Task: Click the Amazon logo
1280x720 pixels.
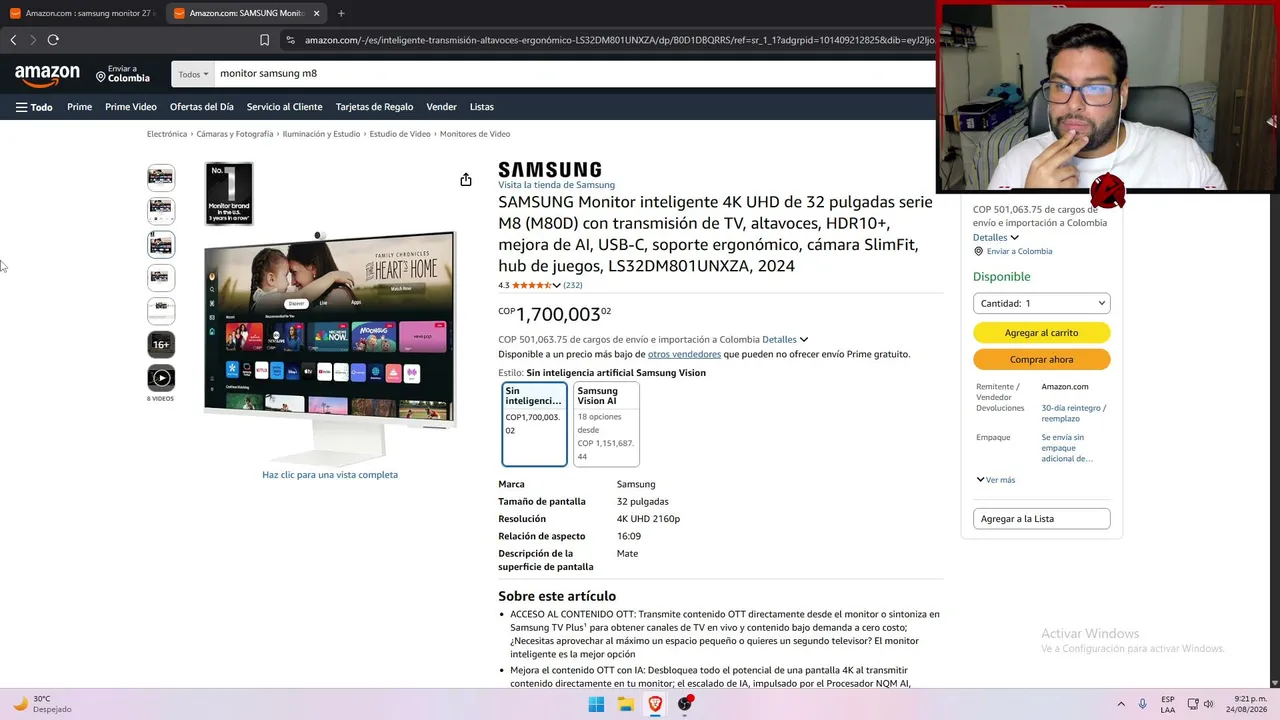Action: pyautogui.click(x=47, y=75)
